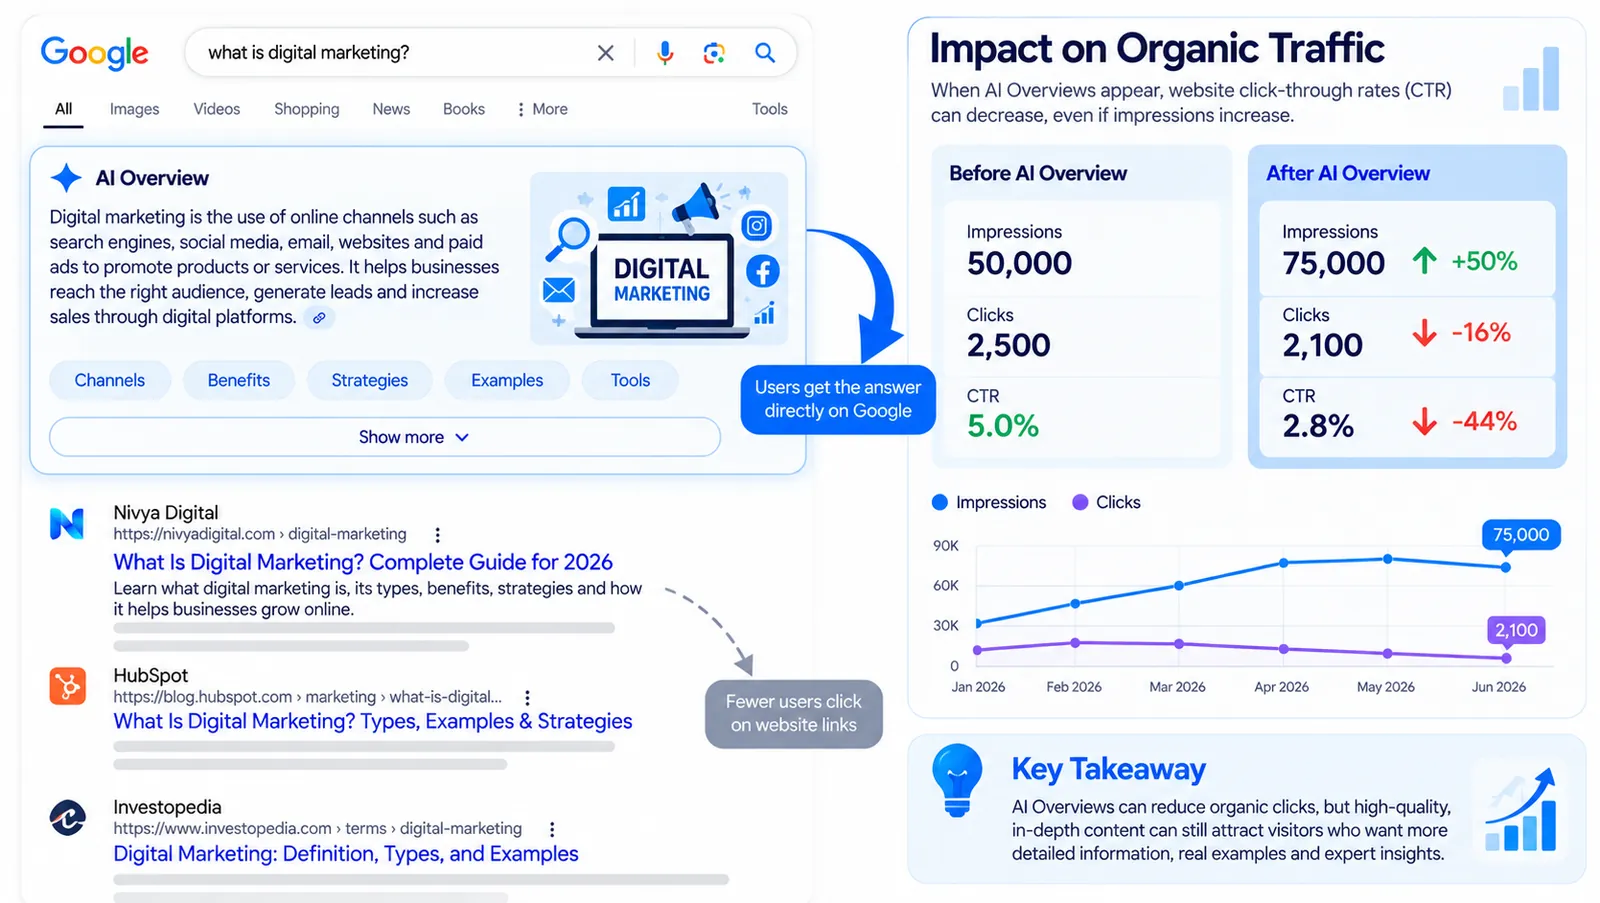Click the Key Takeaway lightbulb icon

[x=957, y=780]
